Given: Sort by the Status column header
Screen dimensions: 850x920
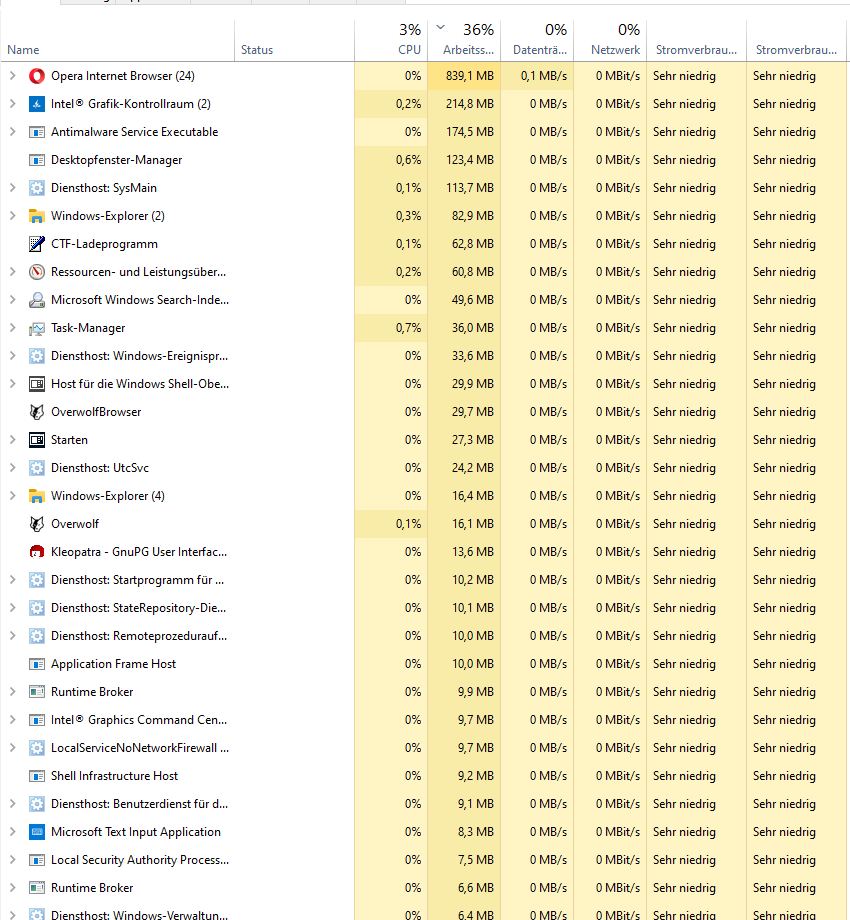Looking at the screenshot, I should coord(294,41).
